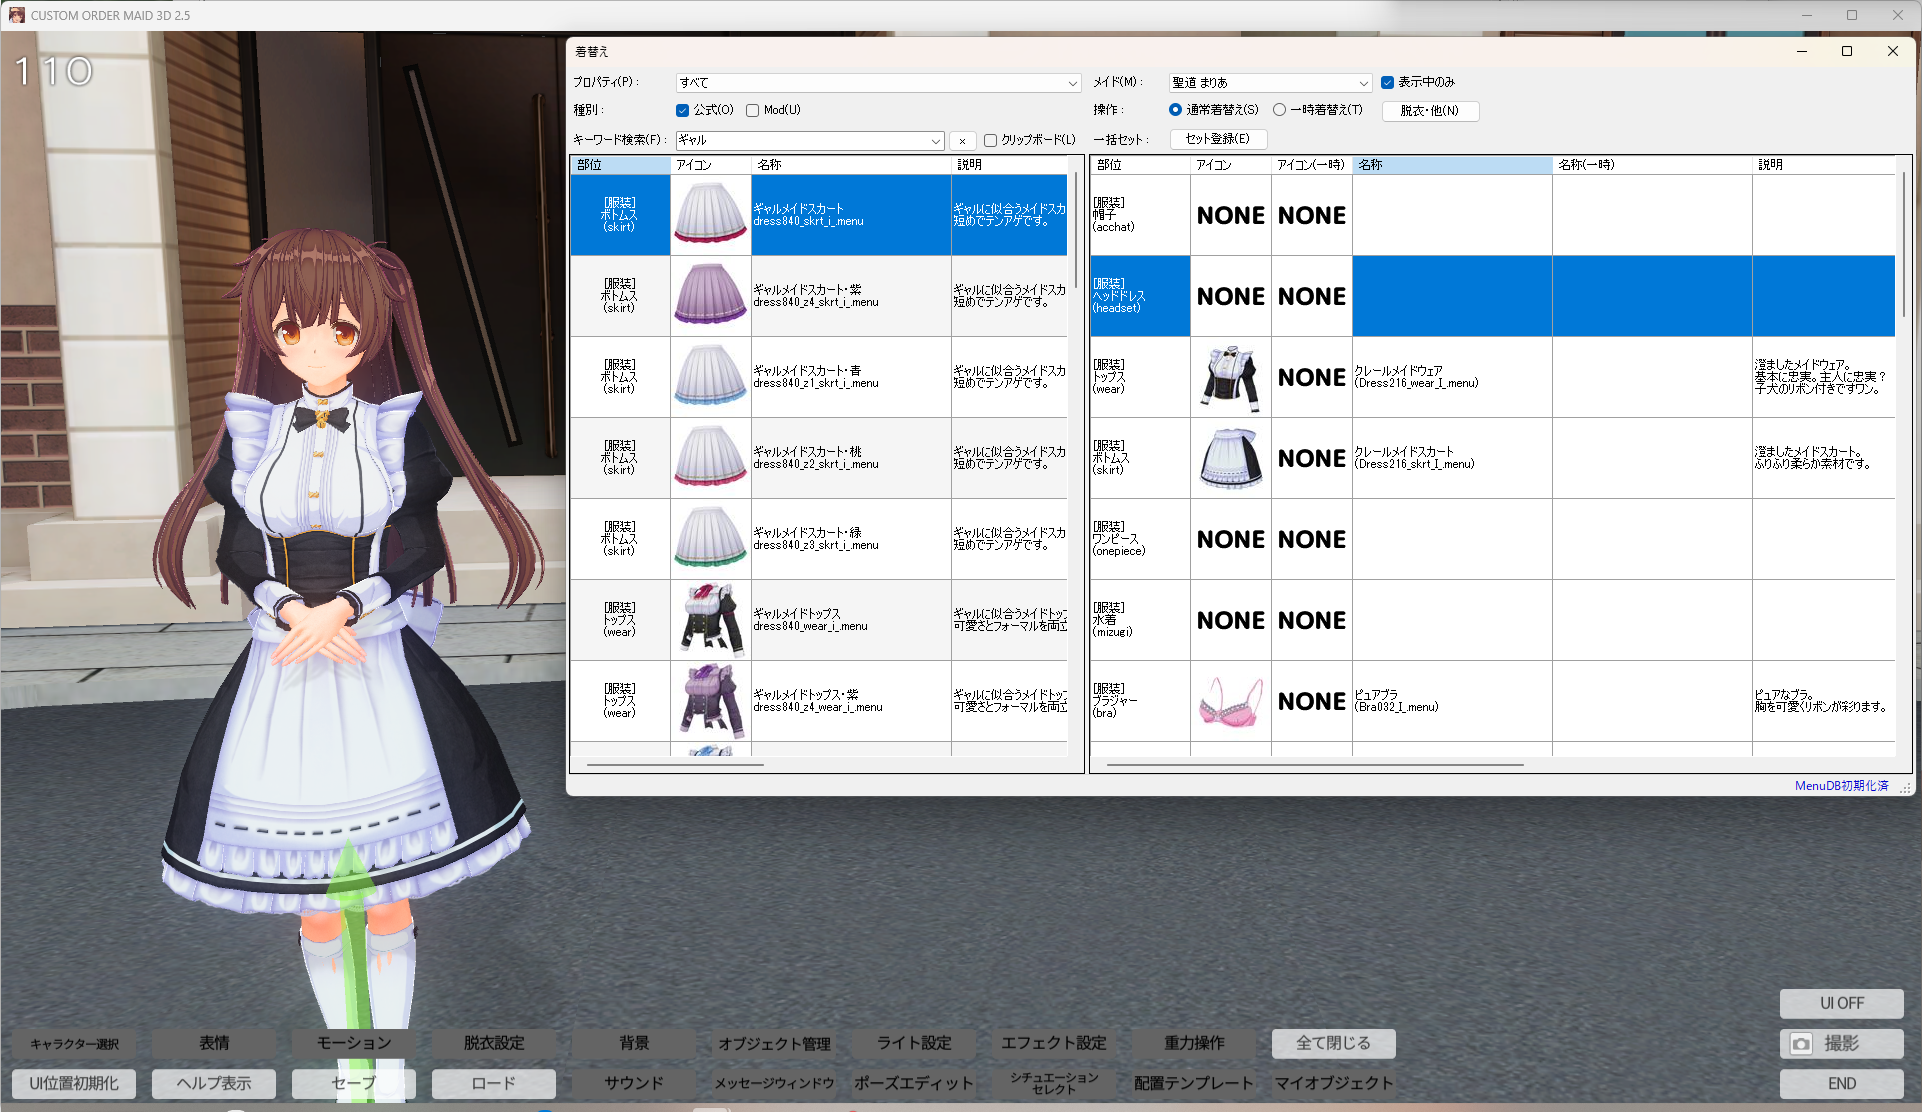Select the green gal maid skirt icon

coord(710,539)
